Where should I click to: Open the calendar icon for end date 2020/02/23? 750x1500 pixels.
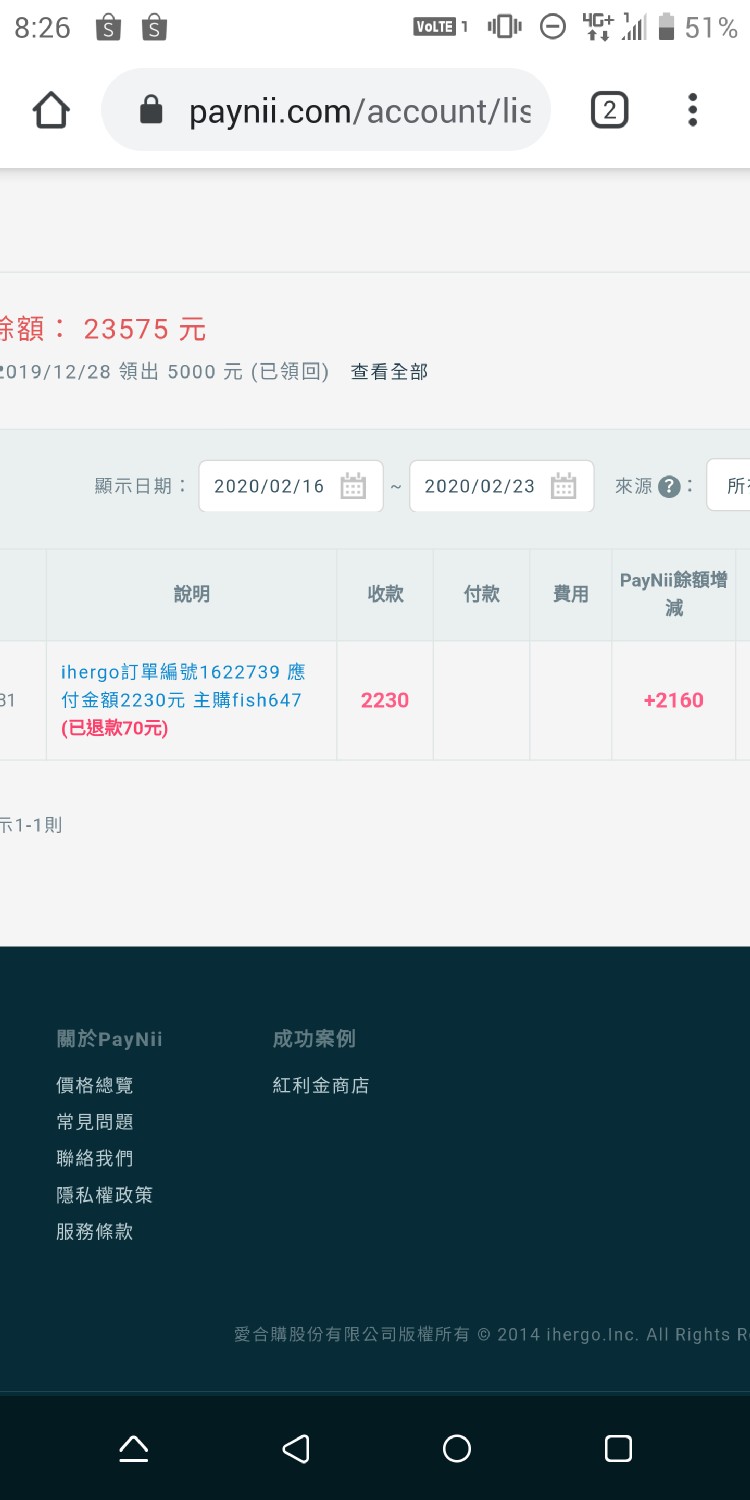(x=564, y=487)
